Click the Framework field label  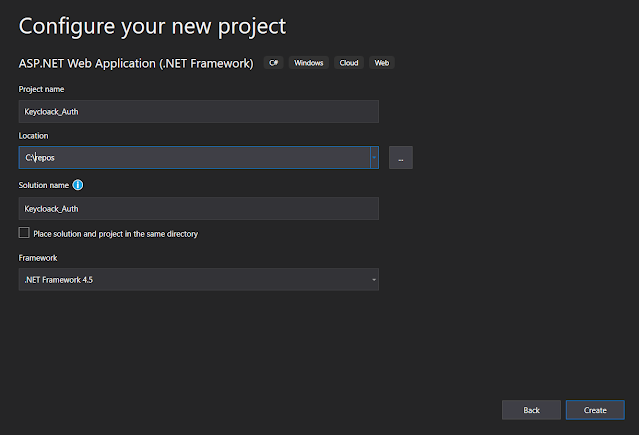coord(38,257)
